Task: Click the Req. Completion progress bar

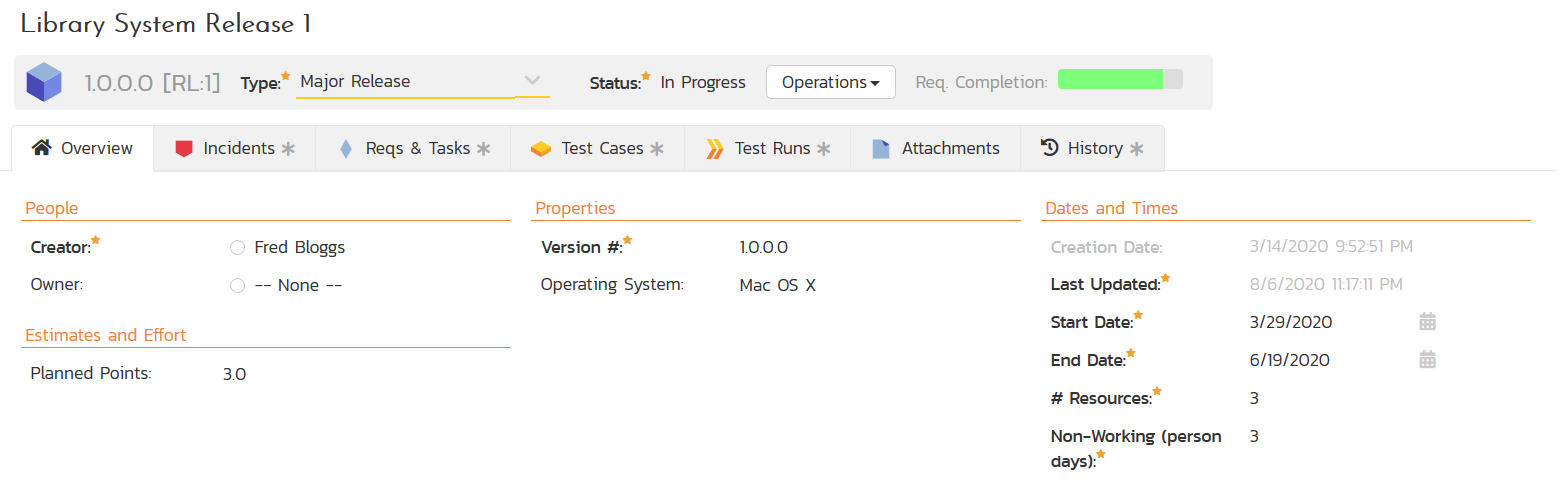Action: click(x=1120, y=80)
